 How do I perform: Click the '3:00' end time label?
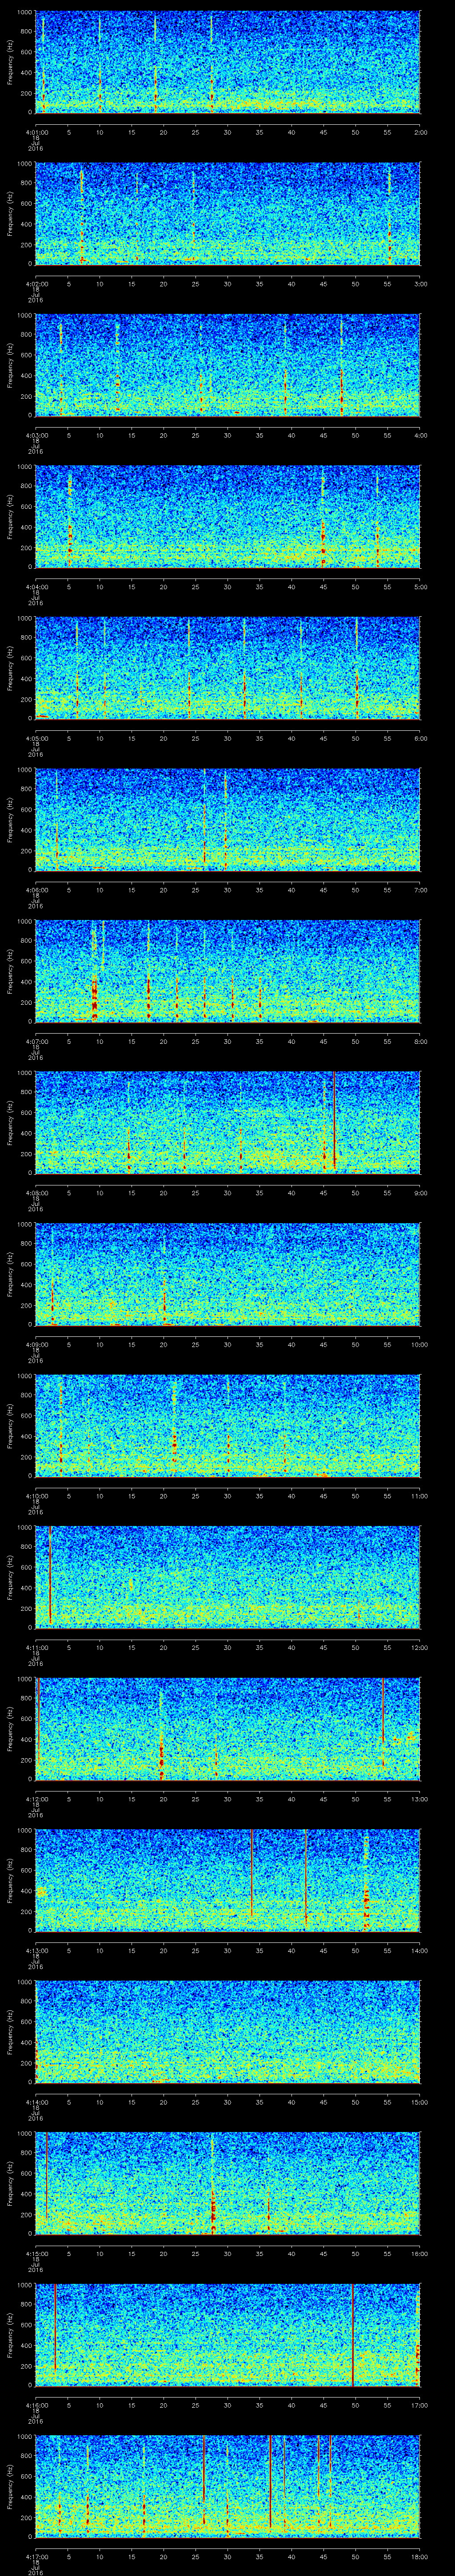420,284
